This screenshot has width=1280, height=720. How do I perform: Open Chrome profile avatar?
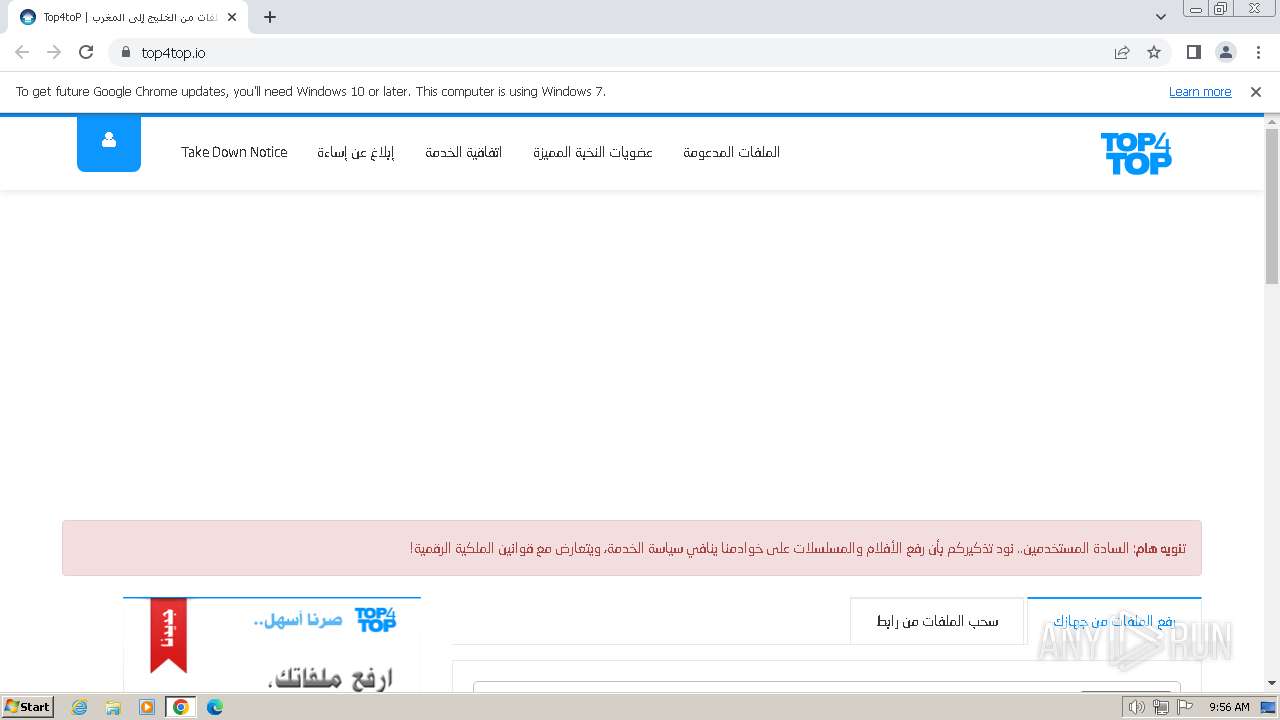[1226, 52]
